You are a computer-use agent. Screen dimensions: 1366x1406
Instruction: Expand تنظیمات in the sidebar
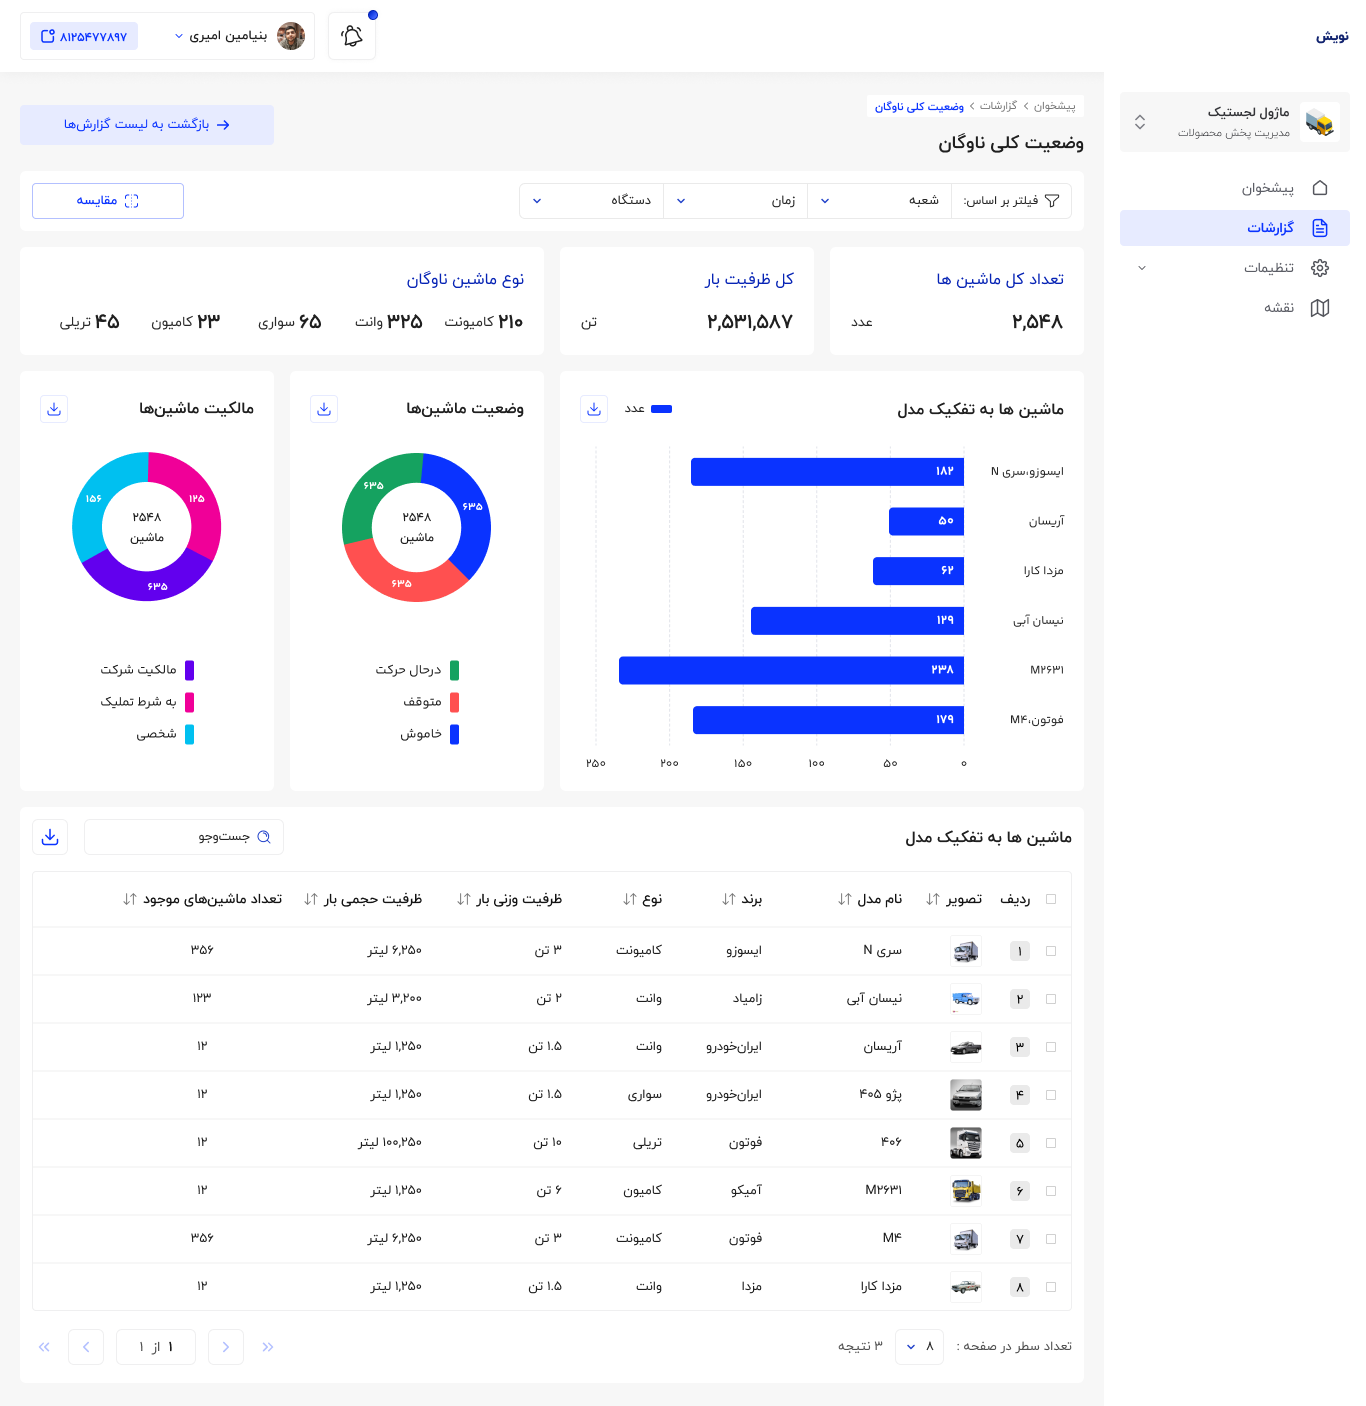pos(1235,268)
